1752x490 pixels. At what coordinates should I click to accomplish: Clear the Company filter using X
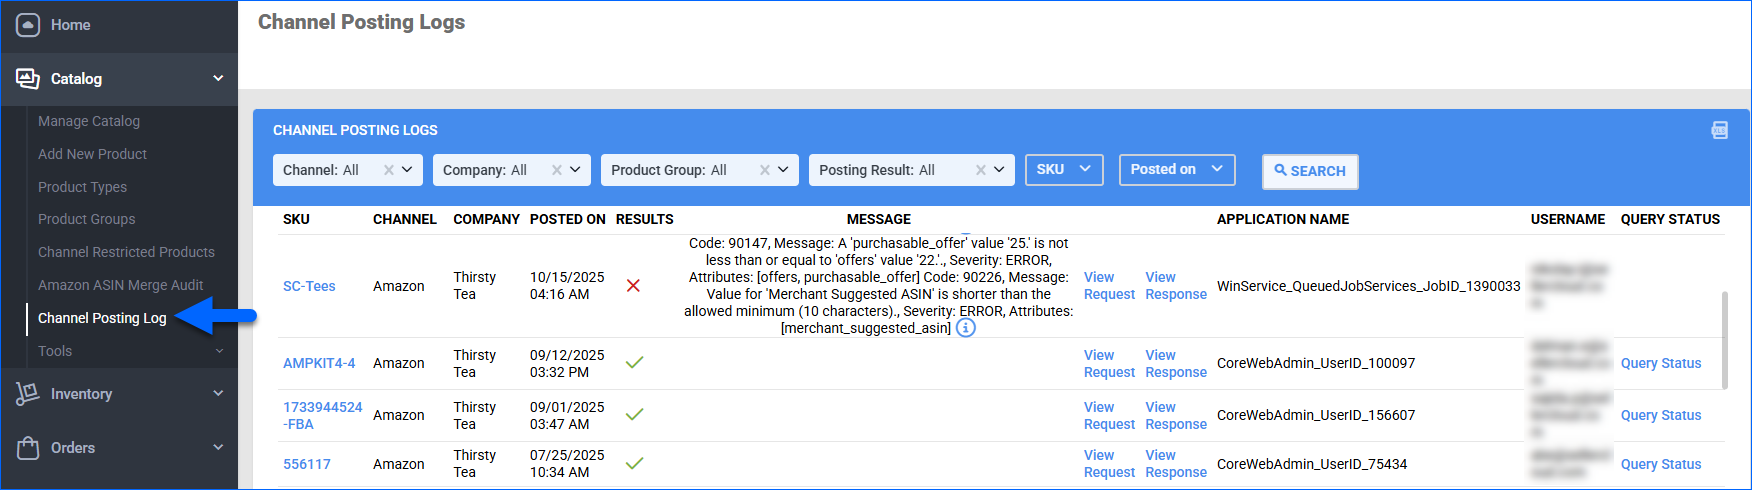tap(557, 170)
